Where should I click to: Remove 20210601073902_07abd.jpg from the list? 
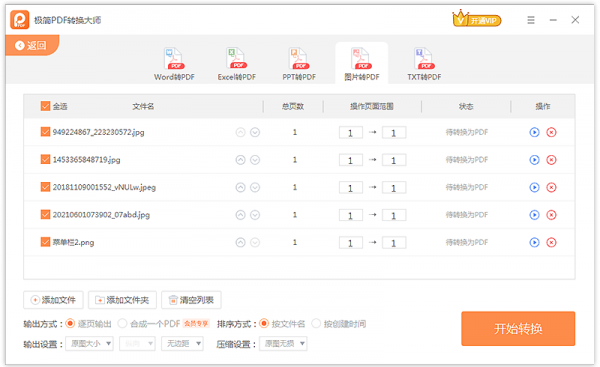(x=551, y=215)
